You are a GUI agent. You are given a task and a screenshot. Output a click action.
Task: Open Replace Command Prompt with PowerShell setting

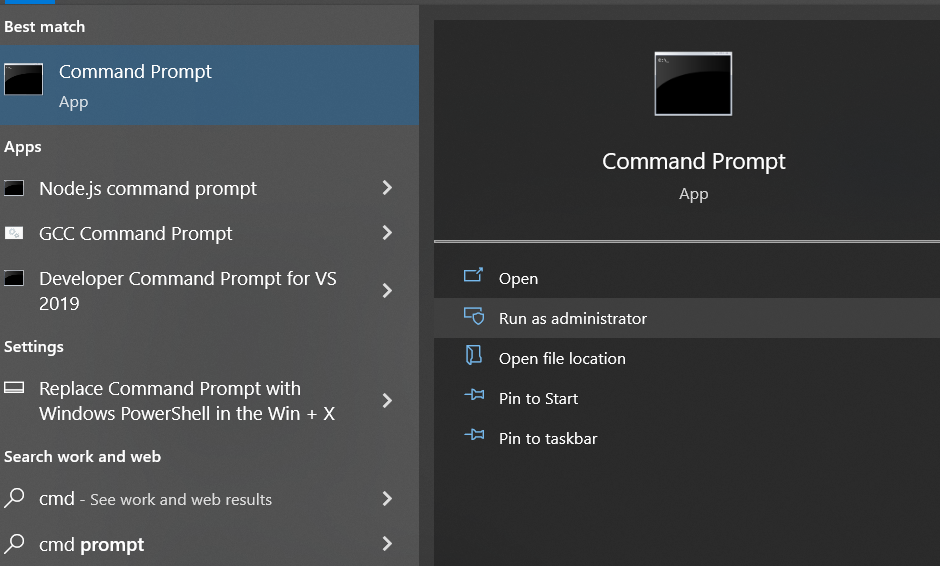click(186, 401)
